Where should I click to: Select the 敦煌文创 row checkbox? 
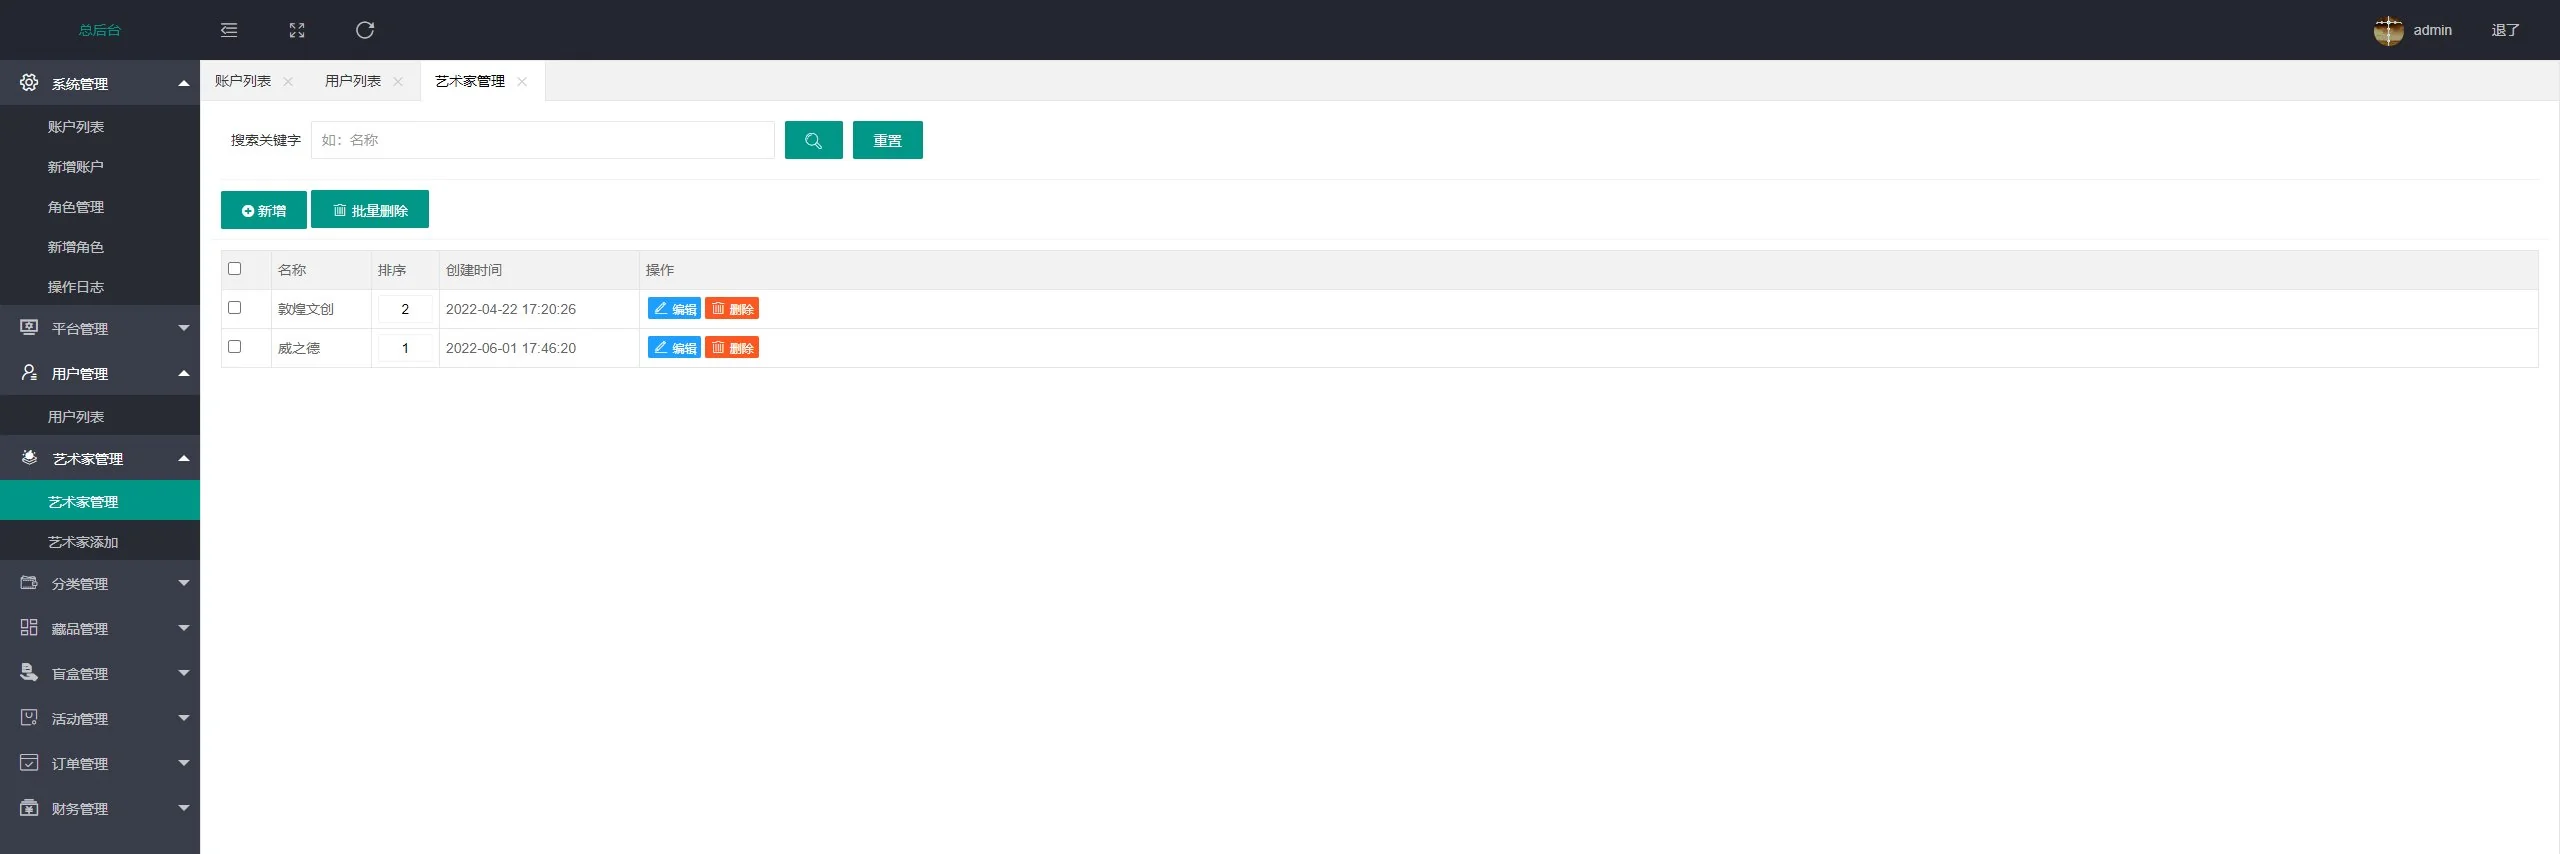pyautogui.click(x=235, y=308)
